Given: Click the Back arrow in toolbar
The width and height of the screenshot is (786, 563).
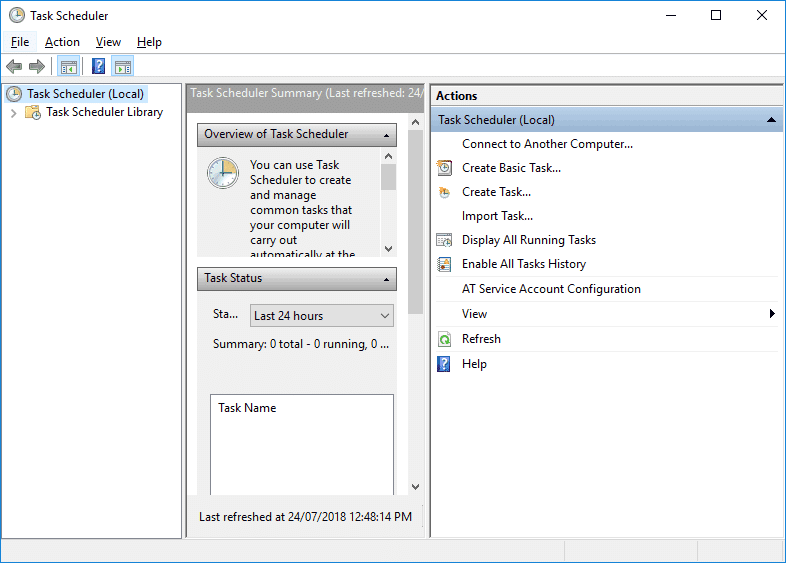Looking at the screenshot, I should [14, 66].
